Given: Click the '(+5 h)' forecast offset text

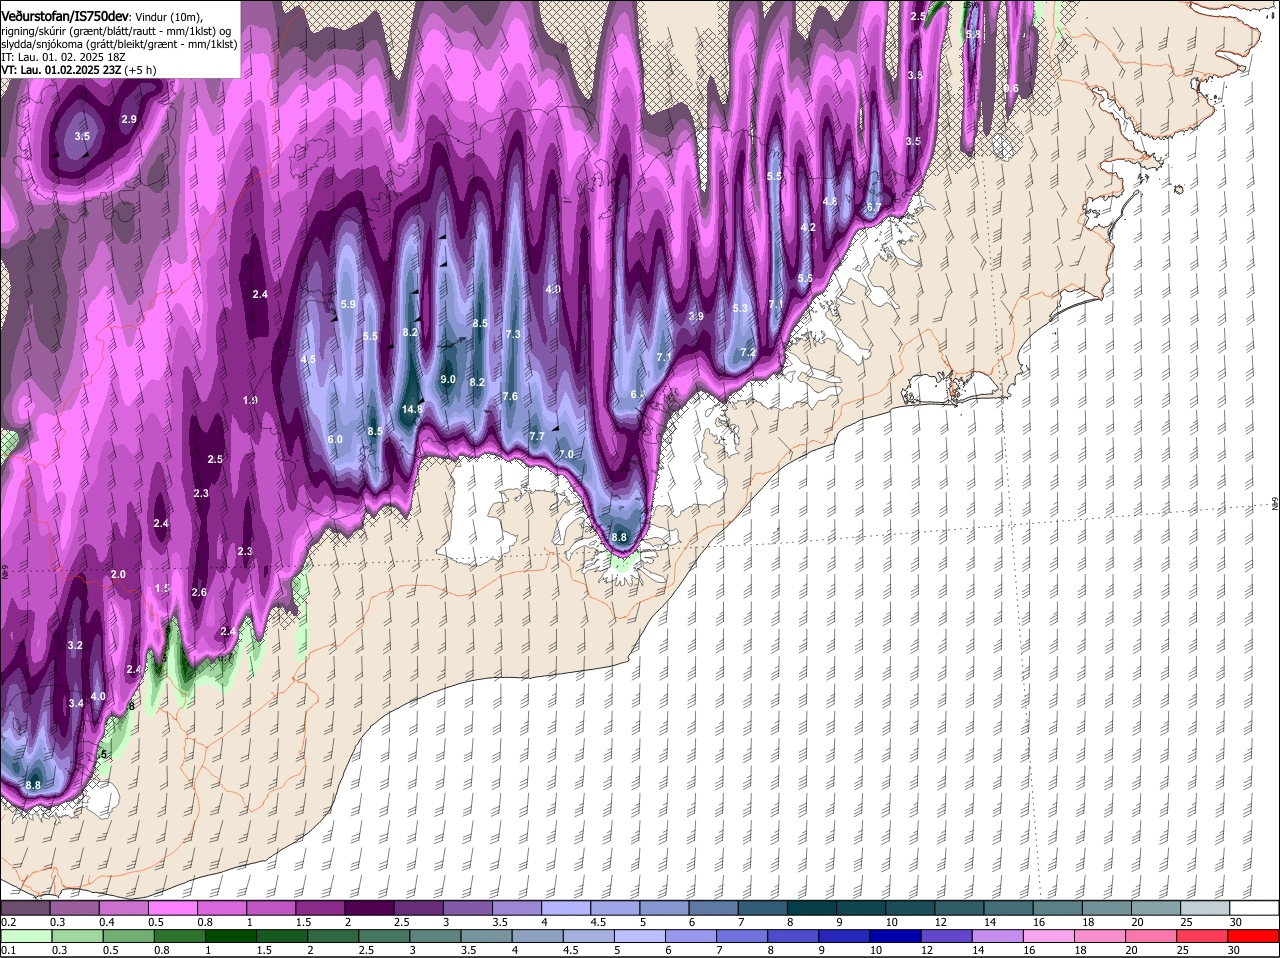Looking at the screenshot, I should point(142,71).
